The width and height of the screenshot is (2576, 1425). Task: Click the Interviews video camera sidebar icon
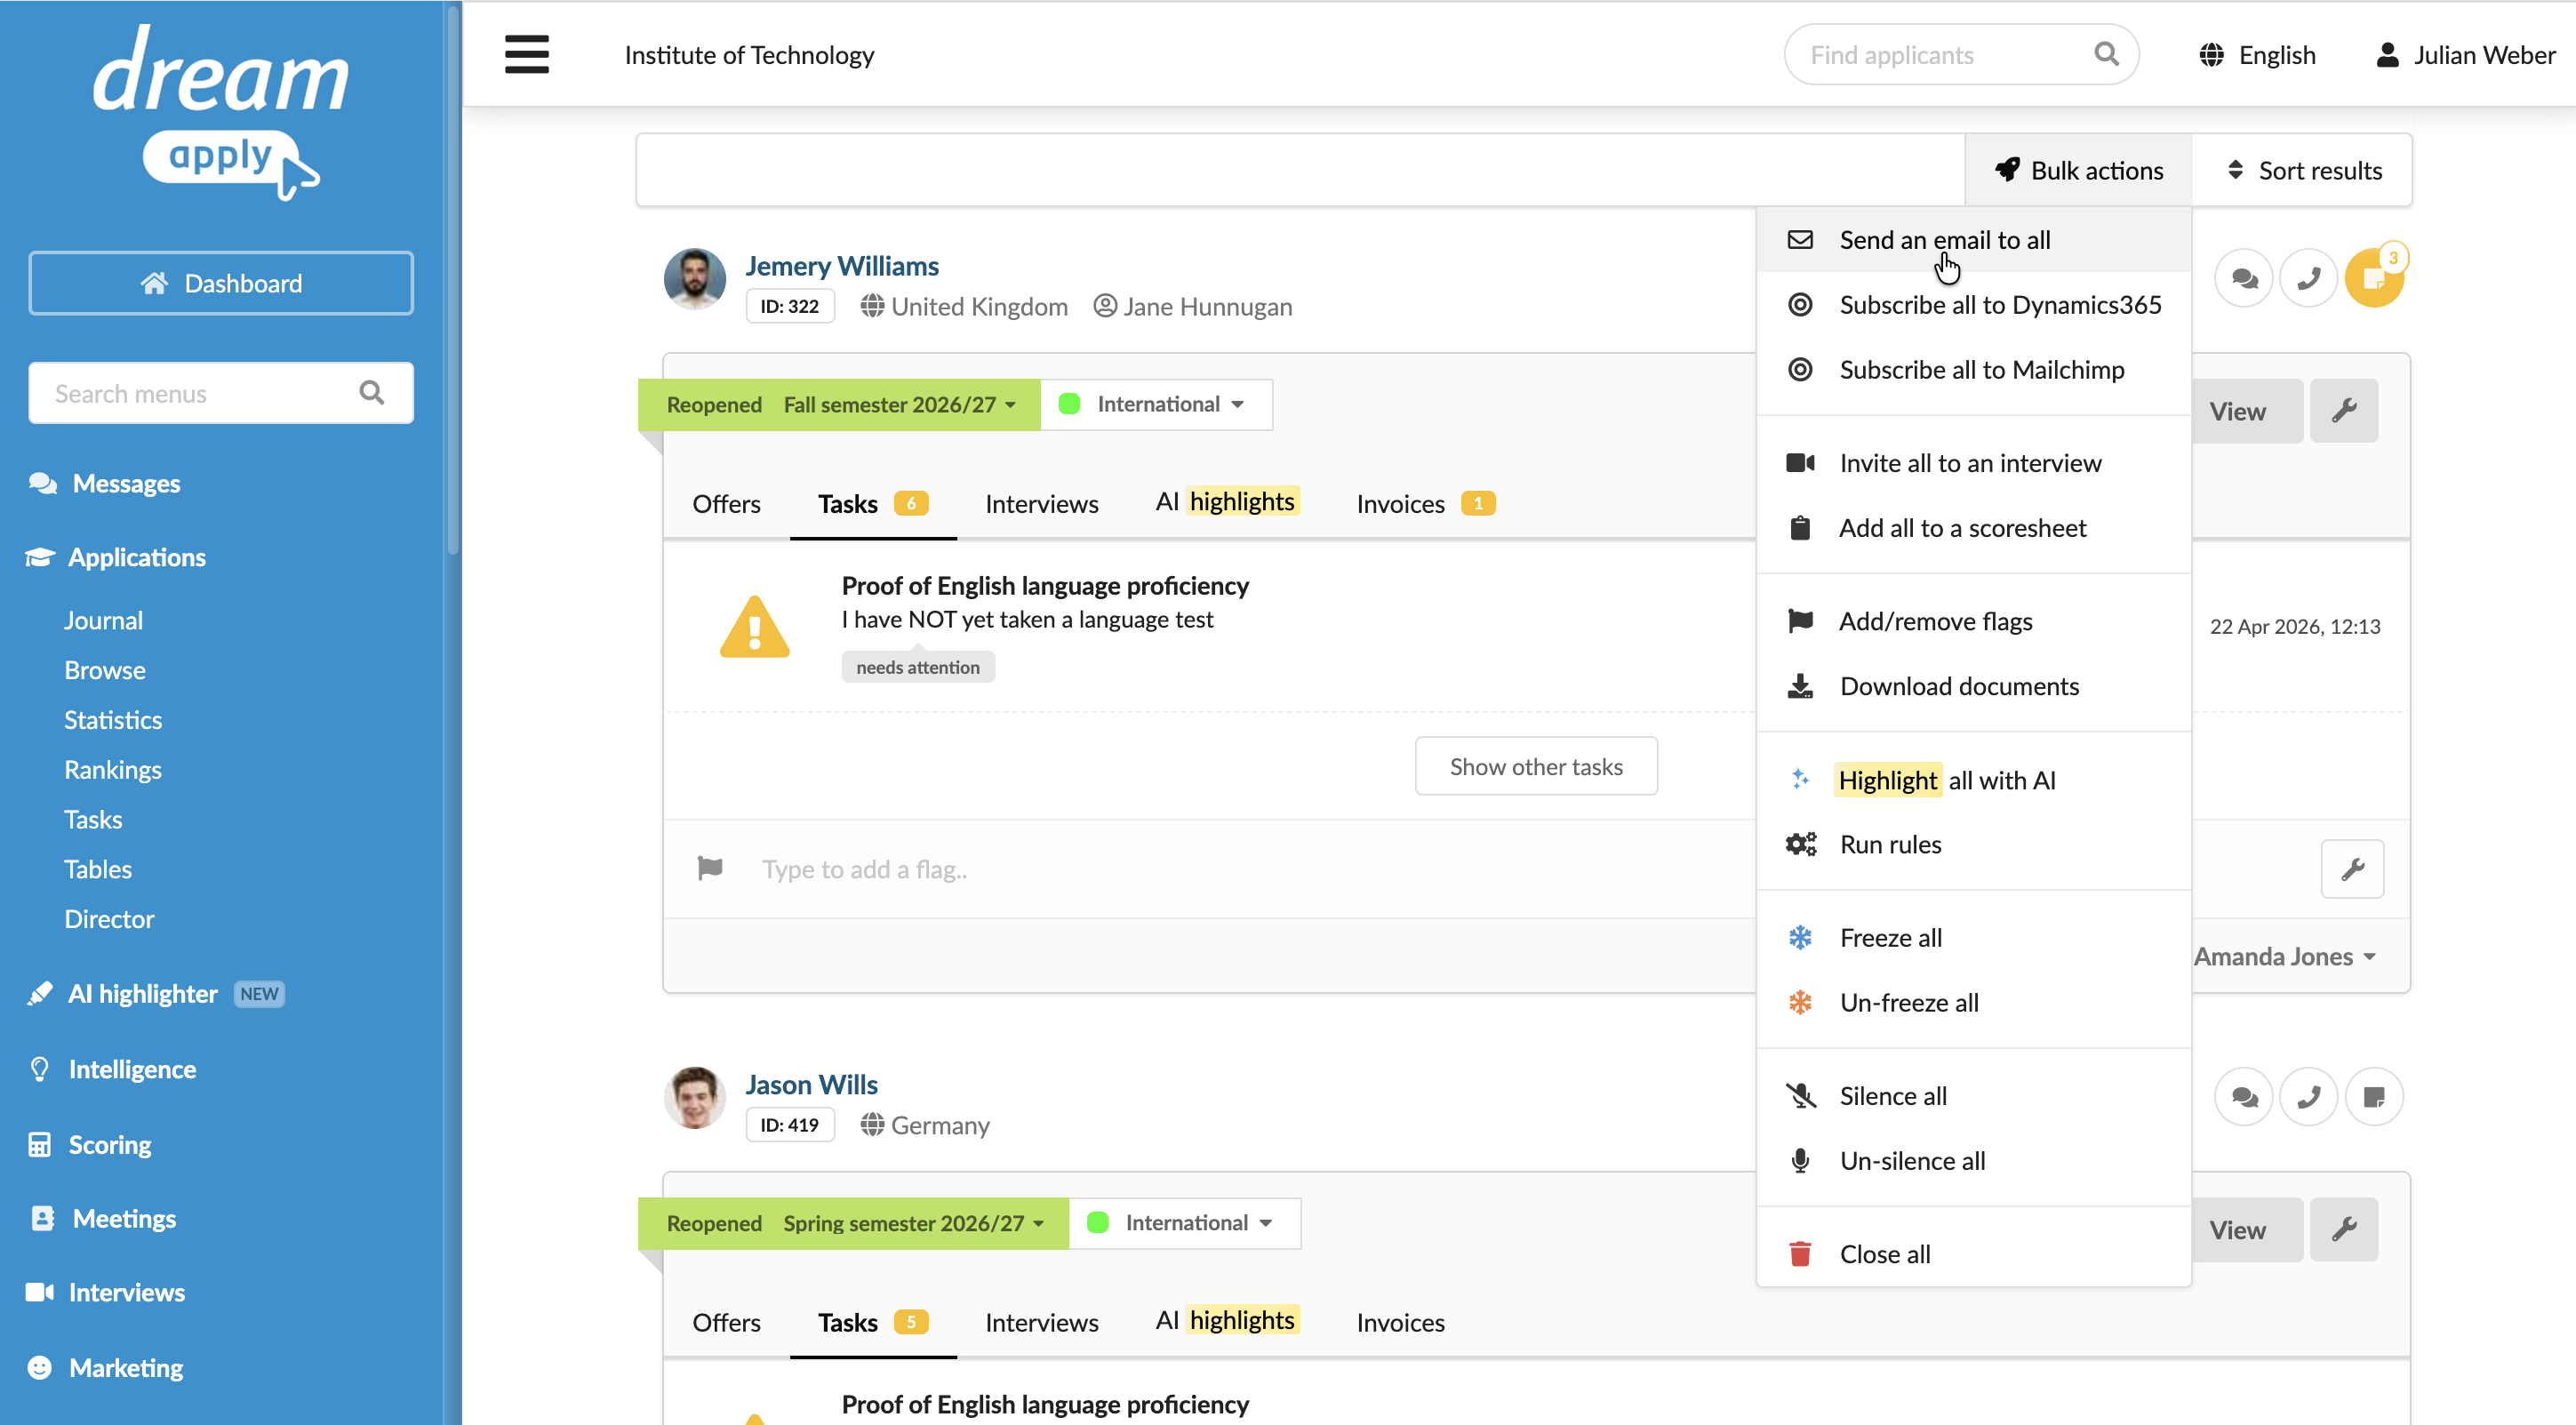40,1292
